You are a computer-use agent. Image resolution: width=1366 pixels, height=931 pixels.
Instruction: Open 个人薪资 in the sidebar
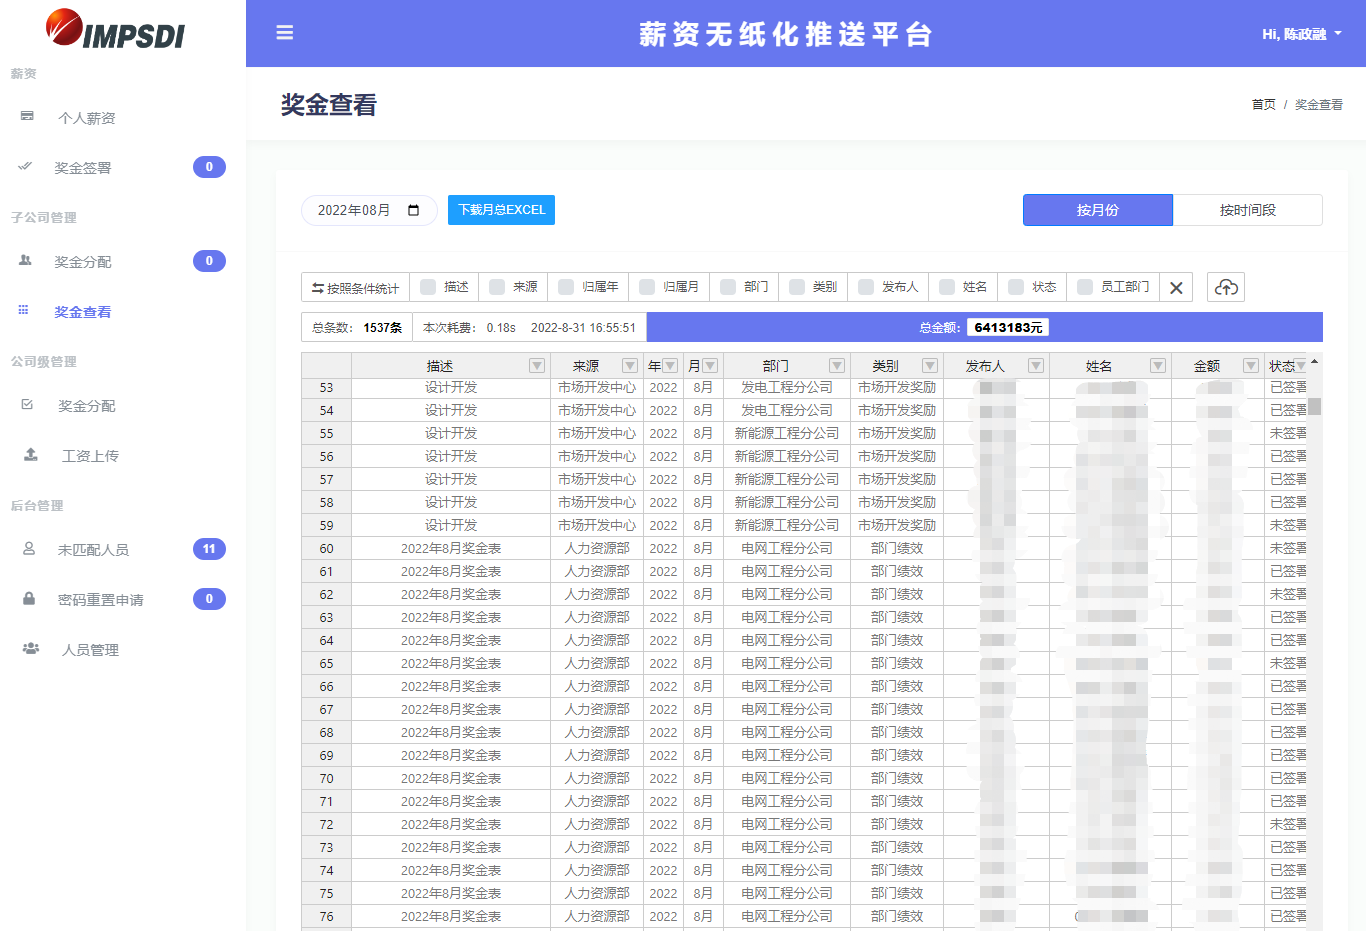pos(87,118)
